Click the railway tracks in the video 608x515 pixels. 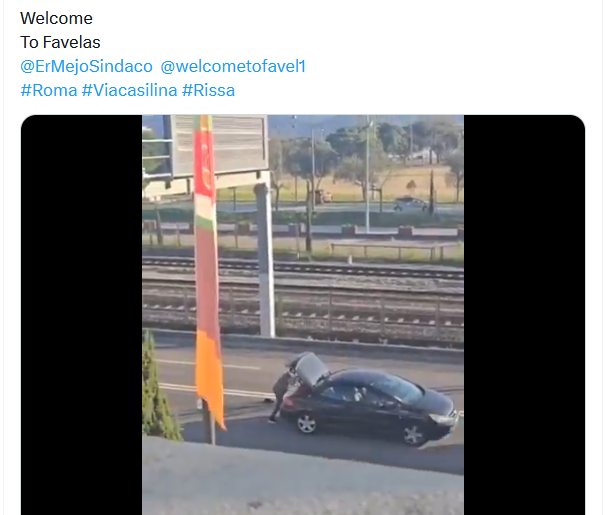click(x=302, y=293)
